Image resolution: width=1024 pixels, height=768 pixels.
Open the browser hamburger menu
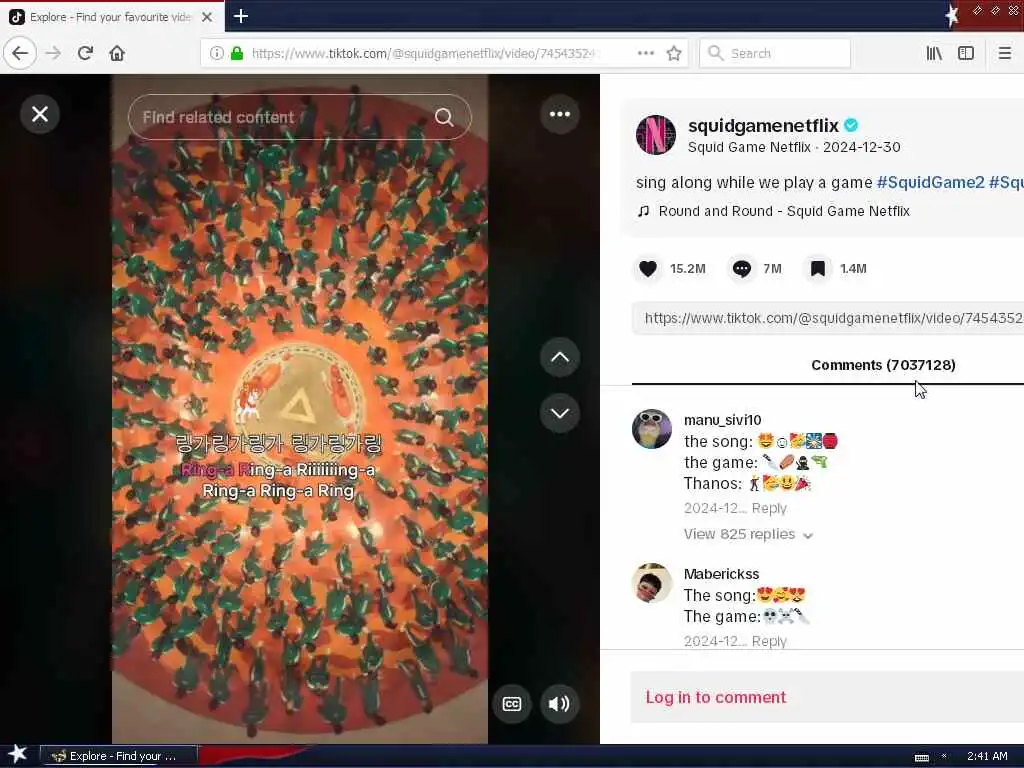[1004, 53]
